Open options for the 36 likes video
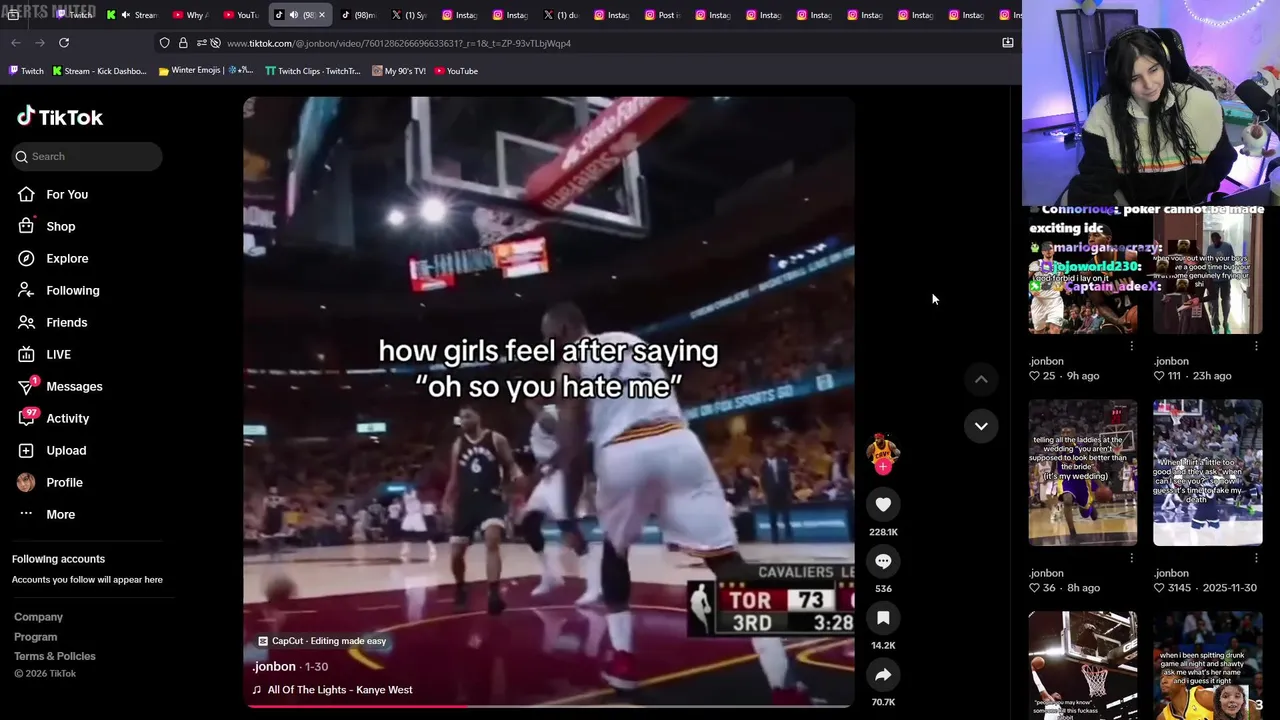 click(x=1132, y=558)
